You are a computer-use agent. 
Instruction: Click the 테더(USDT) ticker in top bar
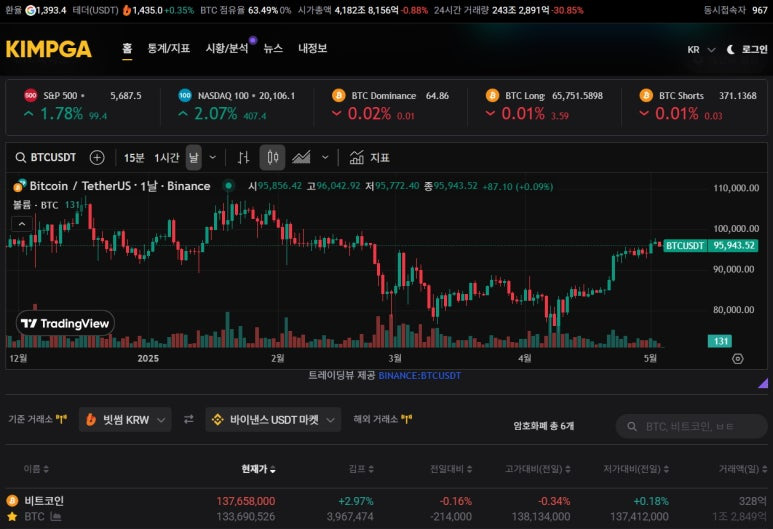tap(133, 10)
